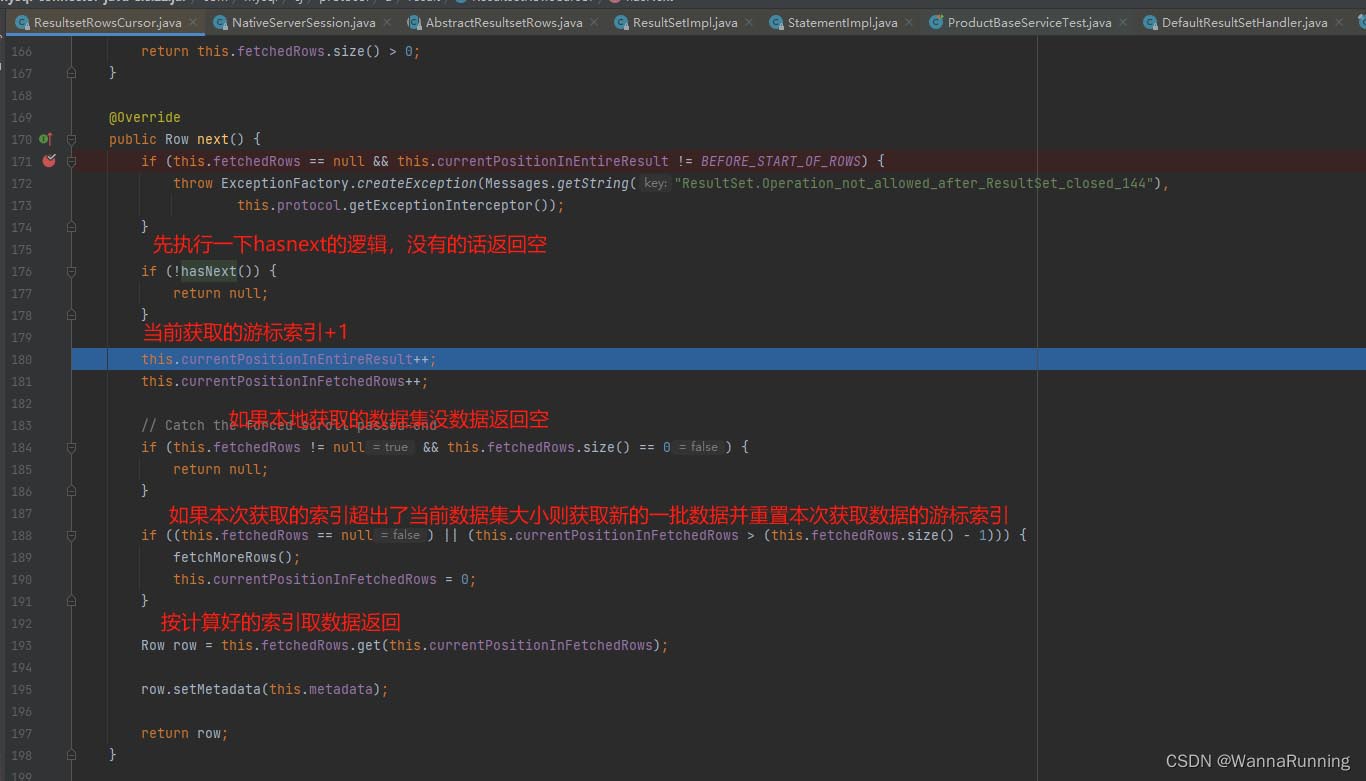Collapse the if block at line 171
Viewport: 1366px width, 781px height.
click(x=71, y=161)
